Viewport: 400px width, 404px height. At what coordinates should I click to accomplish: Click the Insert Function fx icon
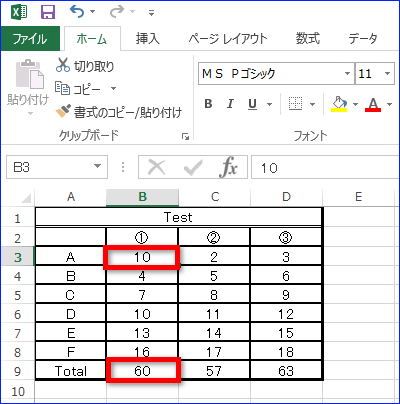(228, 167)
